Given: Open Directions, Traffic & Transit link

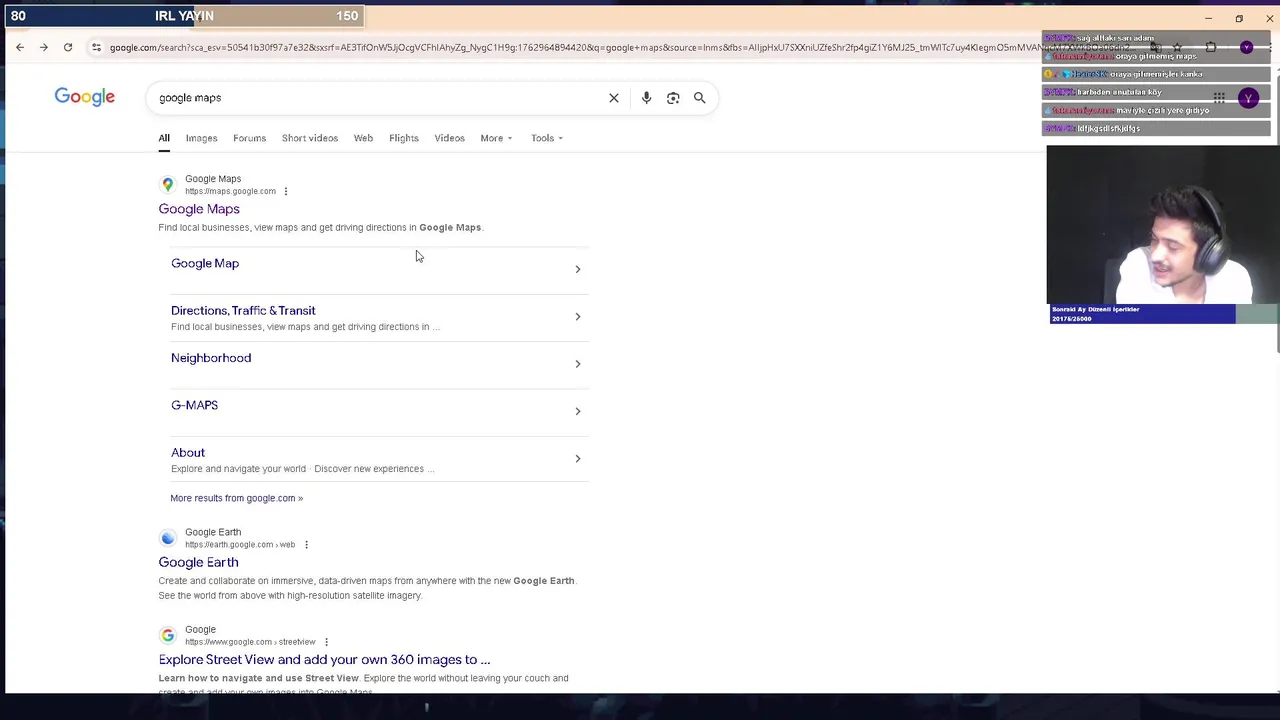Looking at the screenshot, I should coord(243,310).
